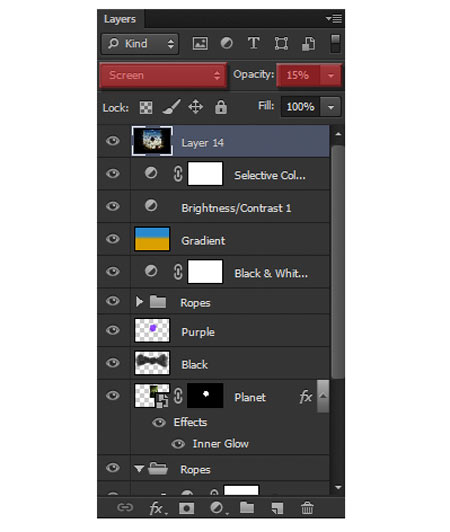Image resolution: width=450 pixels, height=532 pixels.
Task: Switch to the Layers tab
Action: [x=120, y=19]
